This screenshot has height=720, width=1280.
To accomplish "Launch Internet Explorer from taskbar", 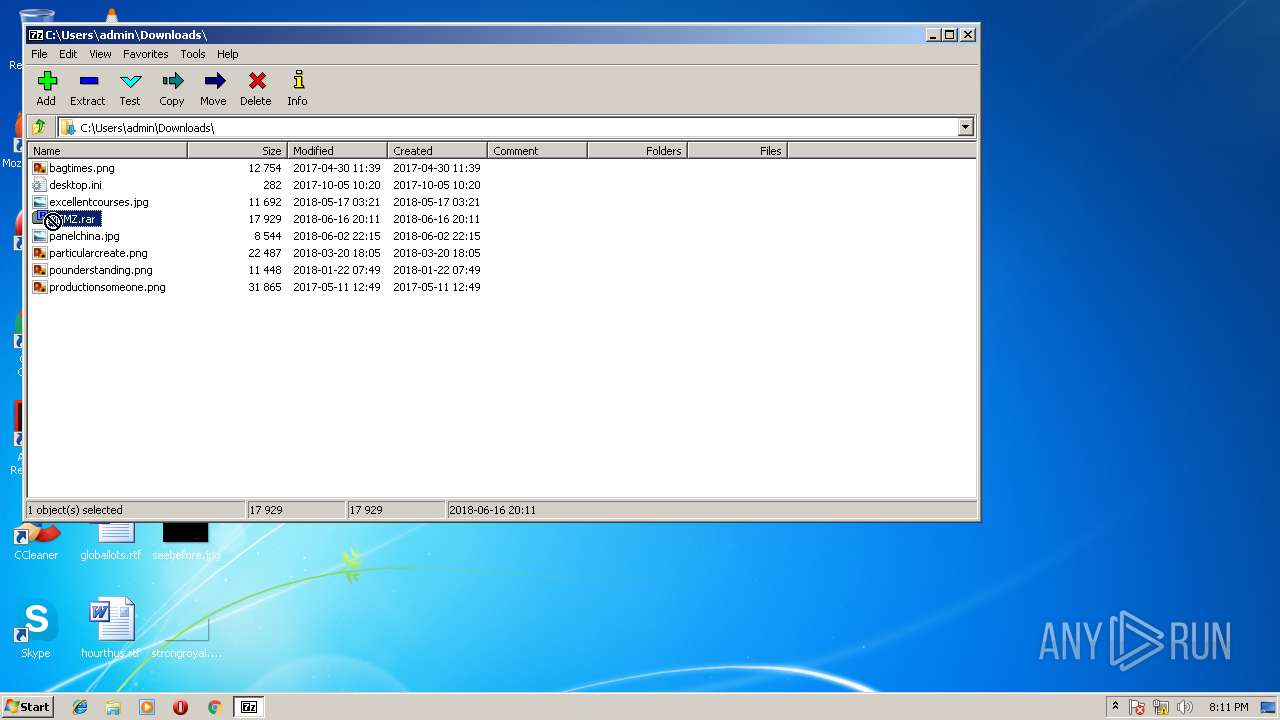I will click(80, 707).
